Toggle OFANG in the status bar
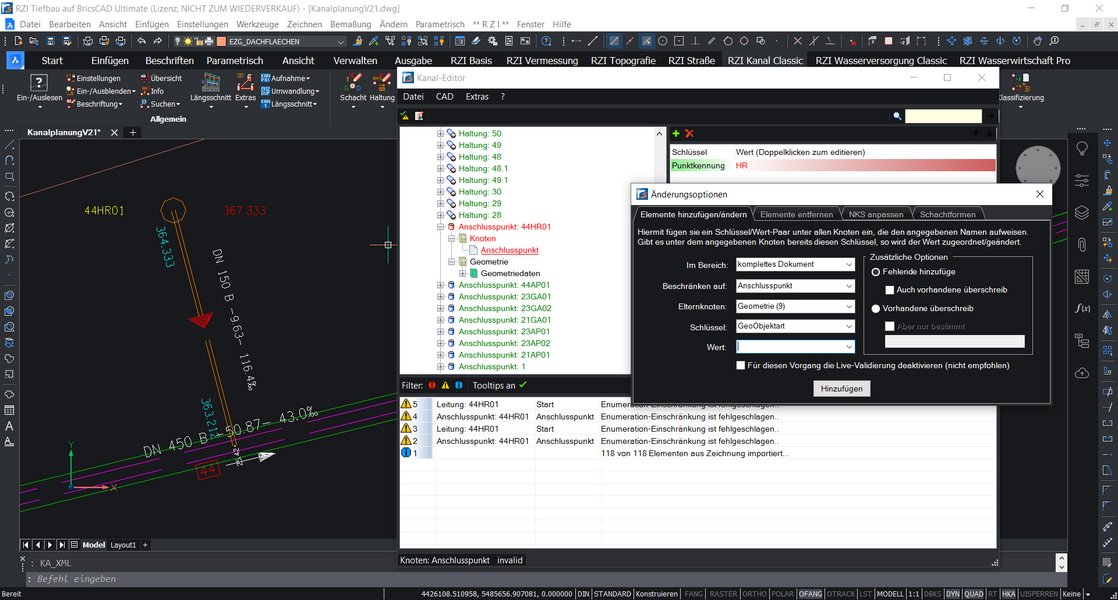Screen dimensions: 1118x600 coord(810,594)
